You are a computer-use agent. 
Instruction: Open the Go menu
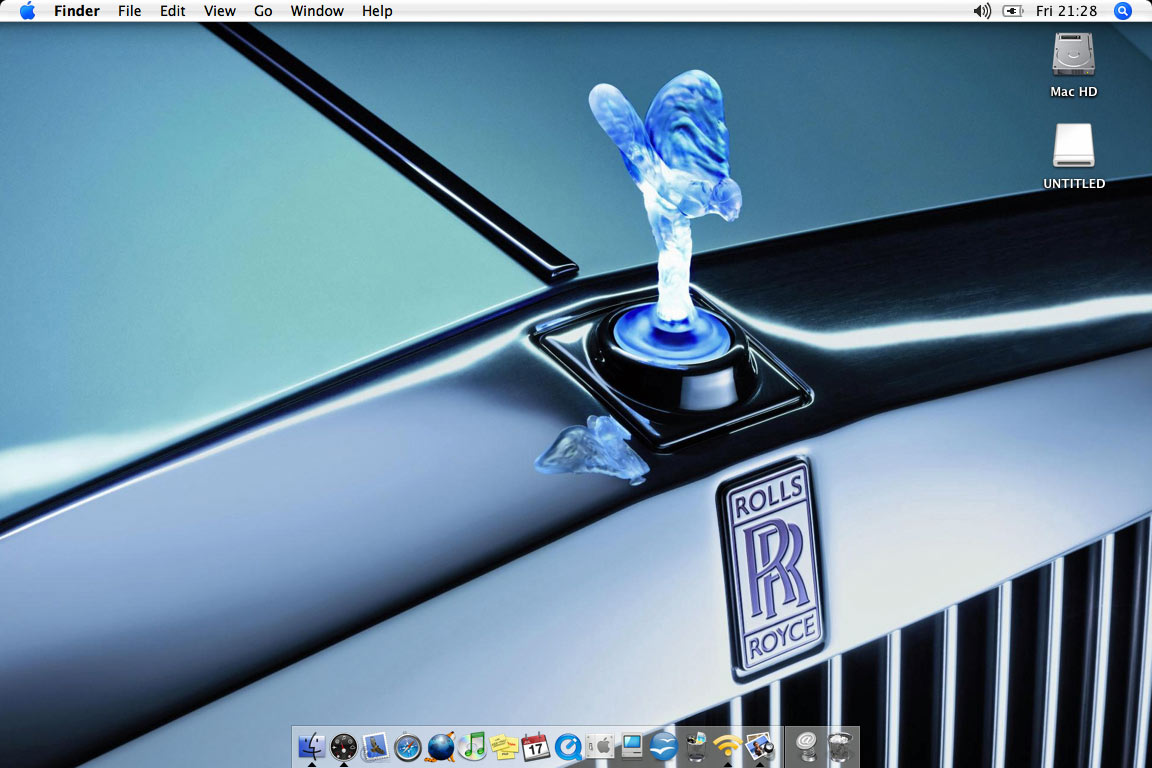click(x=263, y=11)
